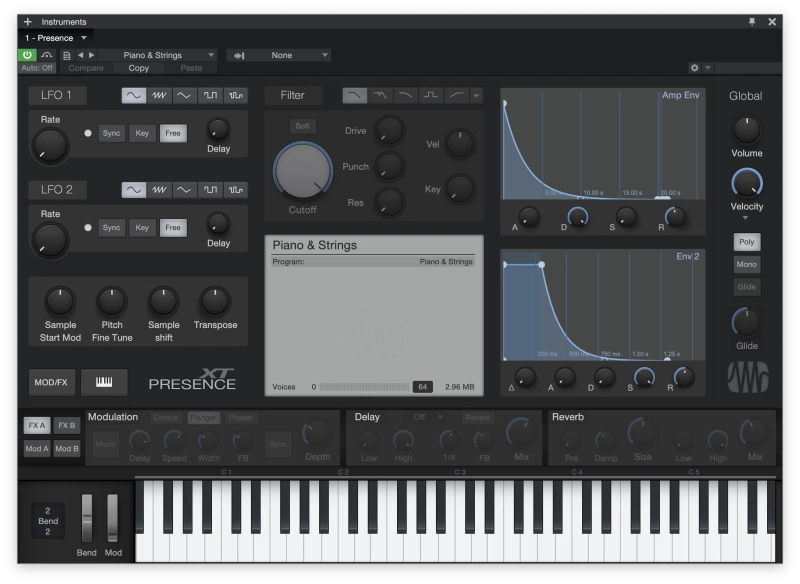Select the first low-pass filter type icon
Screen dimensions: 800x584
click(x=355, y=96)
